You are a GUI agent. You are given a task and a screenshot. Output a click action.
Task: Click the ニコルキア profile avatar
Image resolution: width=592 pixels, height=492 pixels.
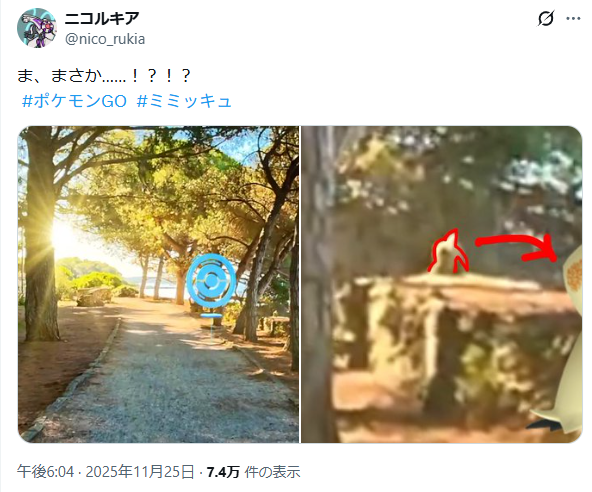point(37,28)
